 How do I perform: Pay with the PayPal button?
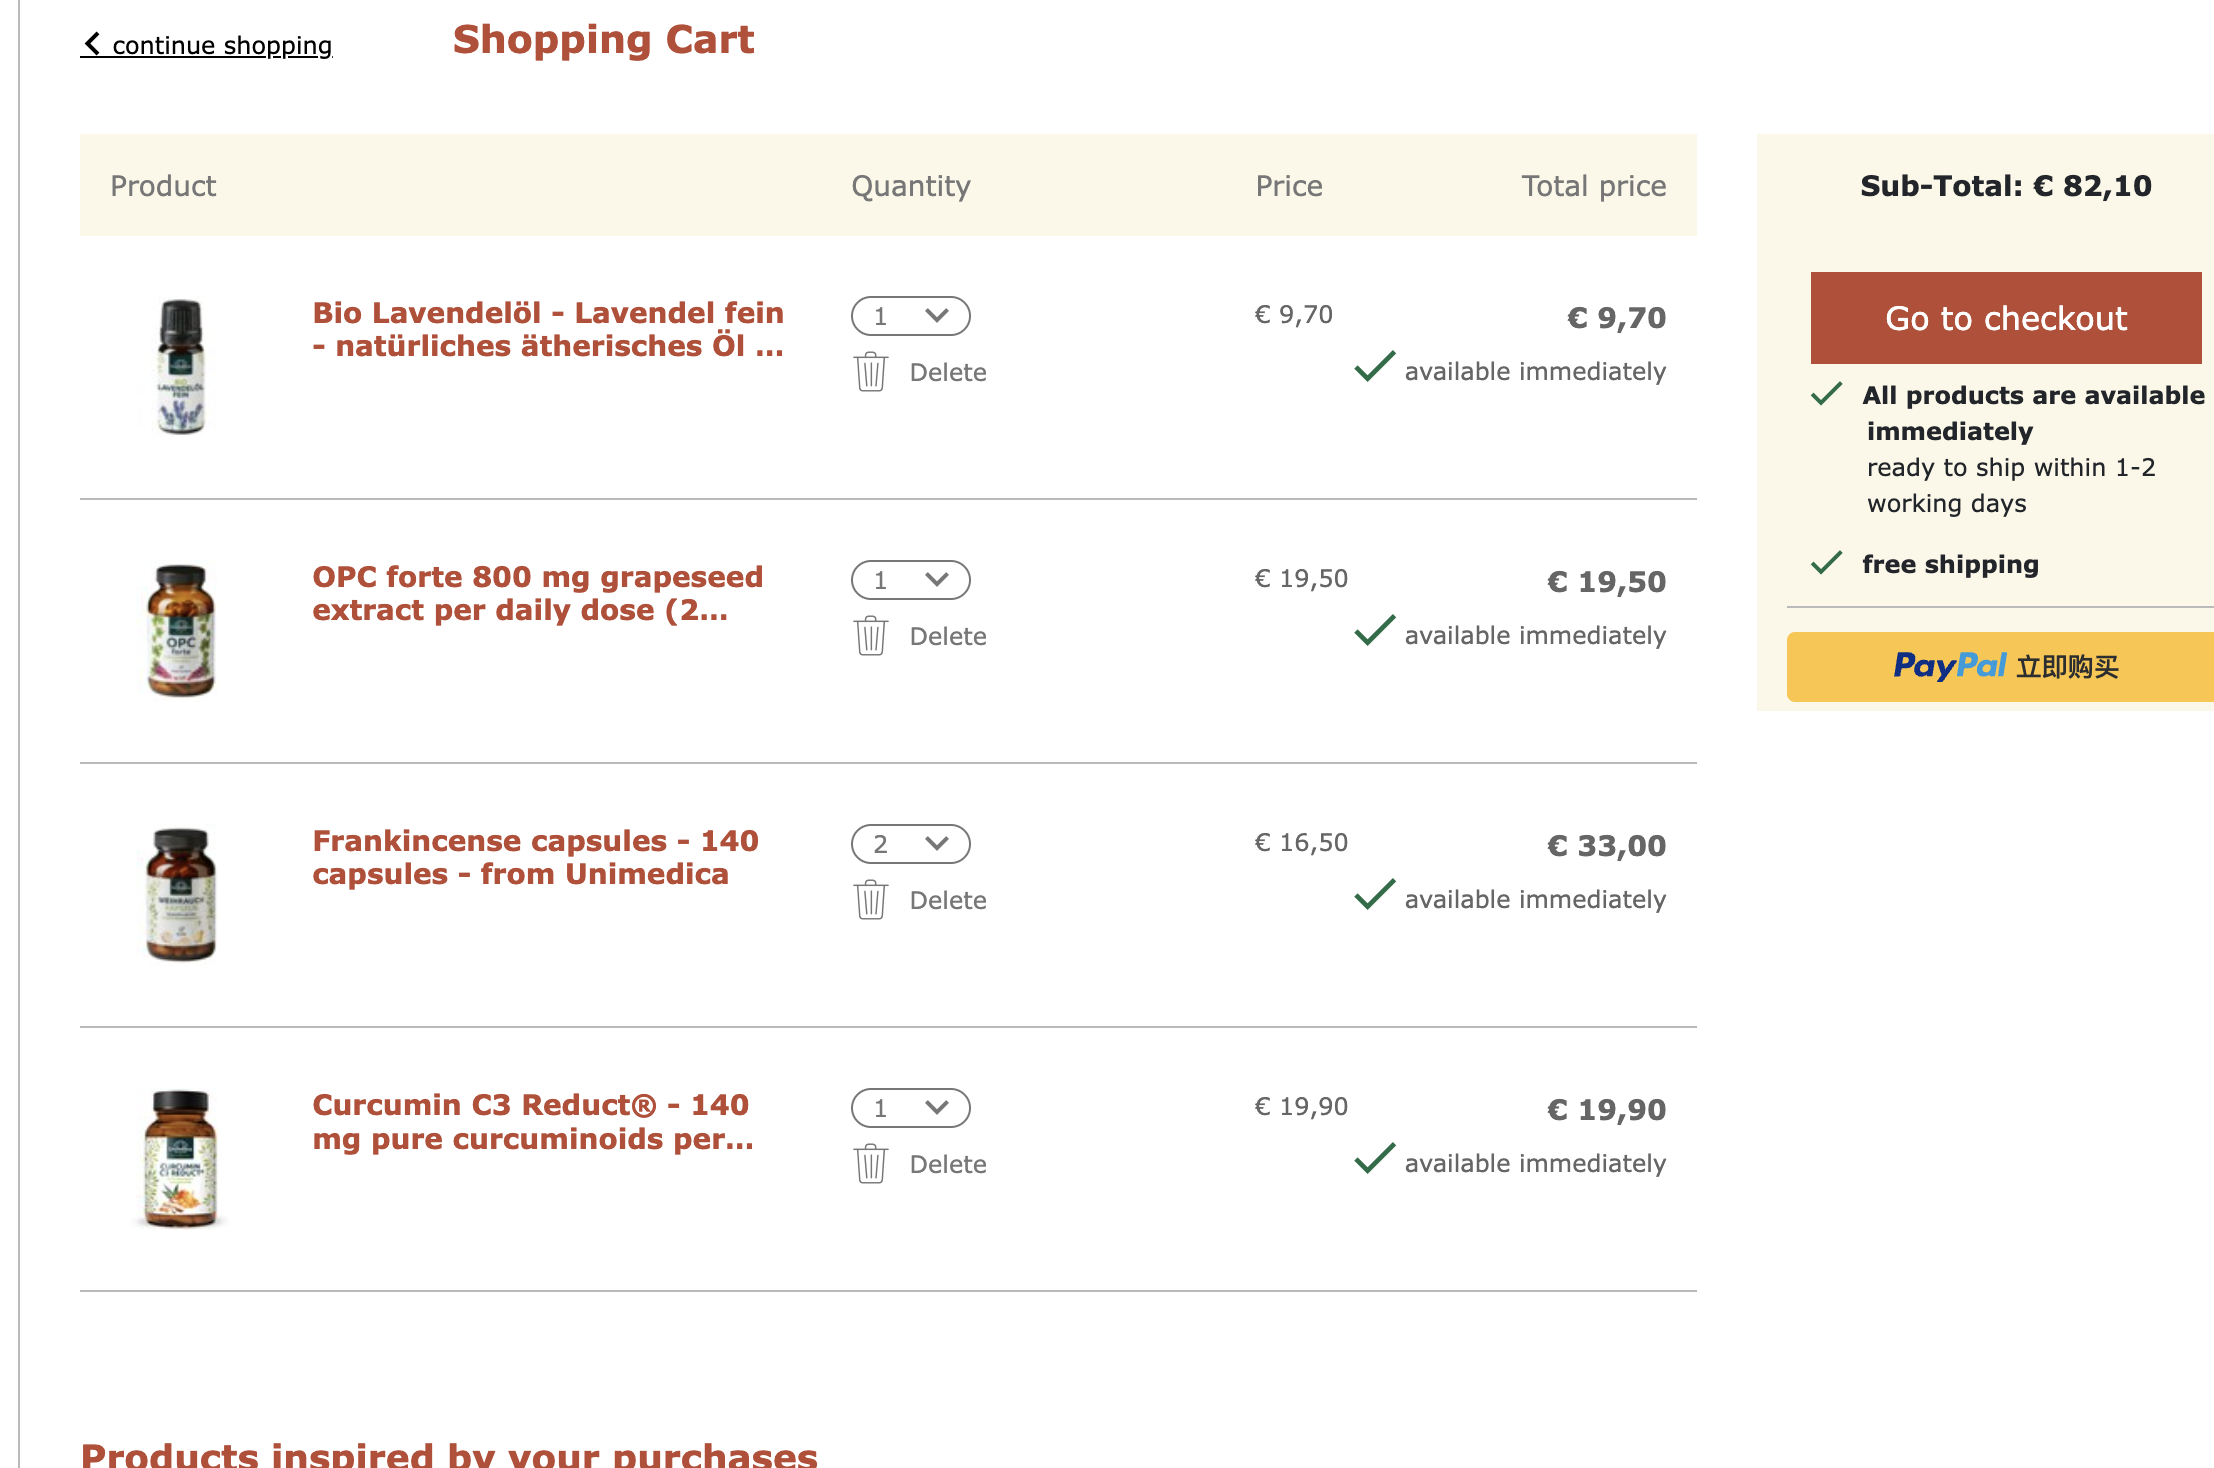pyautogui.click(x=2002, y=666)
